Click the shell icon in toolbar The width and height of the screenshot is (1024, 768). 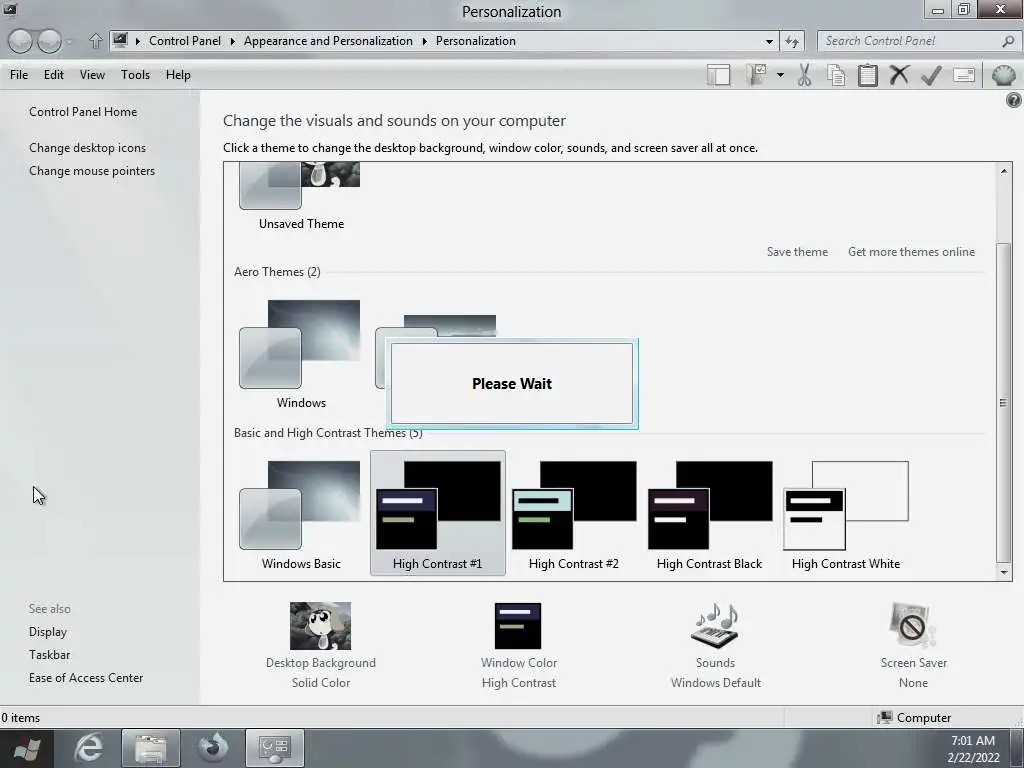[1003, 75]
